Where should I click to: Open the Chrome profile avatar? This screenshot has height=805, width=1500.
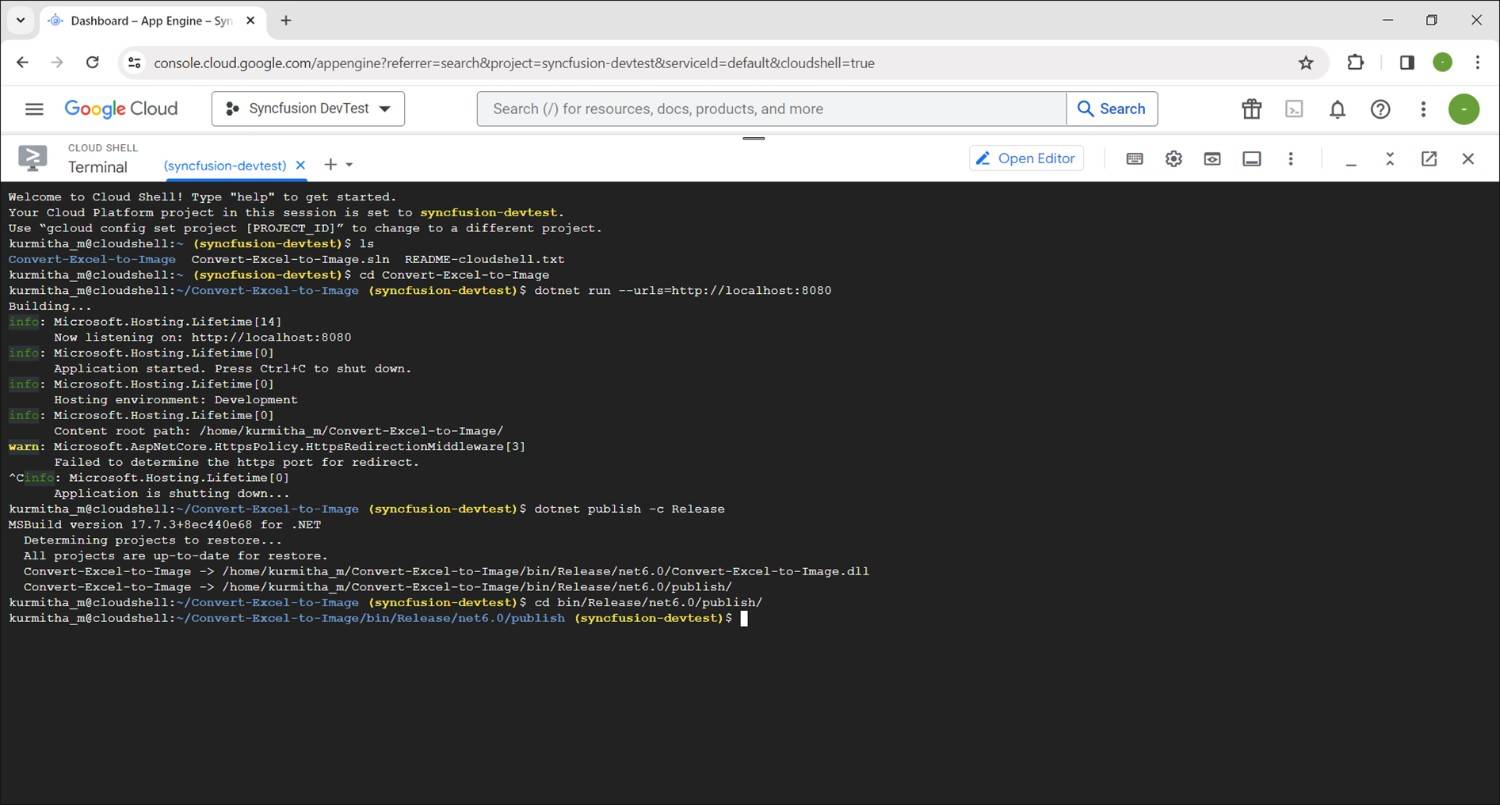click(x=1442, y=62)
